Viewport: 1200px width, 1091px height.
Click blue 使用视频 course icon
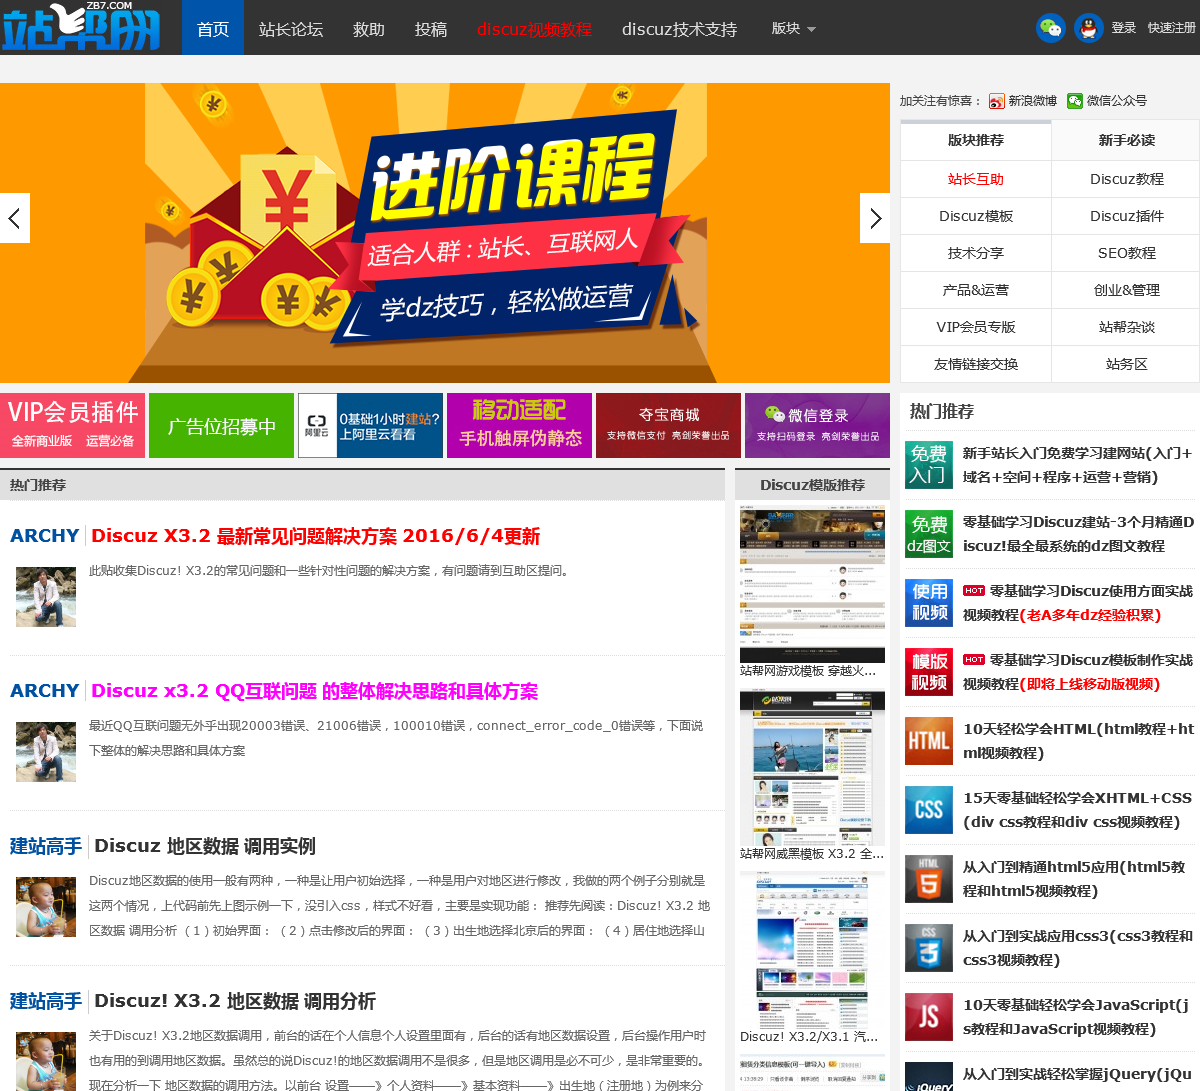(x=928, y=603)
